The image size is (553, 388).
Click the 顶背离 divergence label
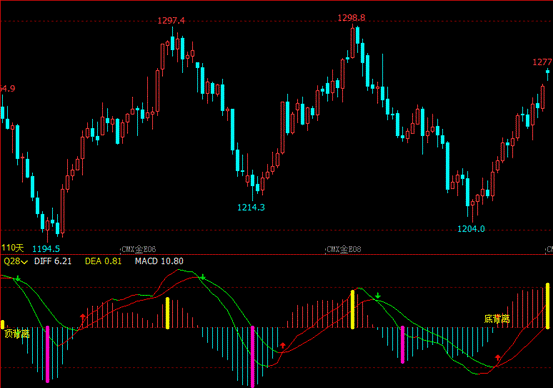17,334
